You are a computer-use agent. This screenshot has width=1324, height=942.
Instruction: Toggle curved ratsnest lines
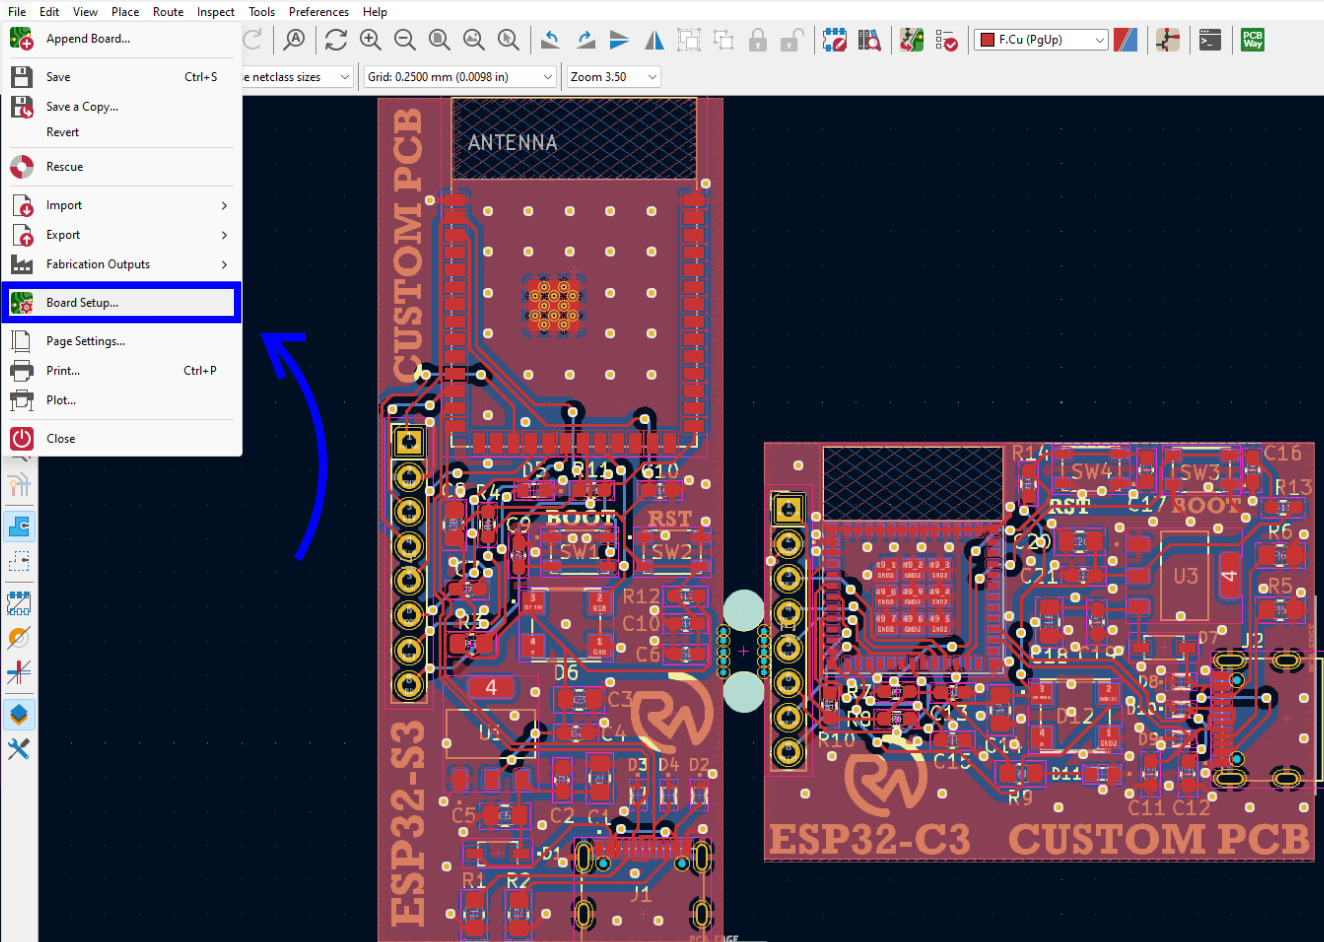tap(19, 486)
